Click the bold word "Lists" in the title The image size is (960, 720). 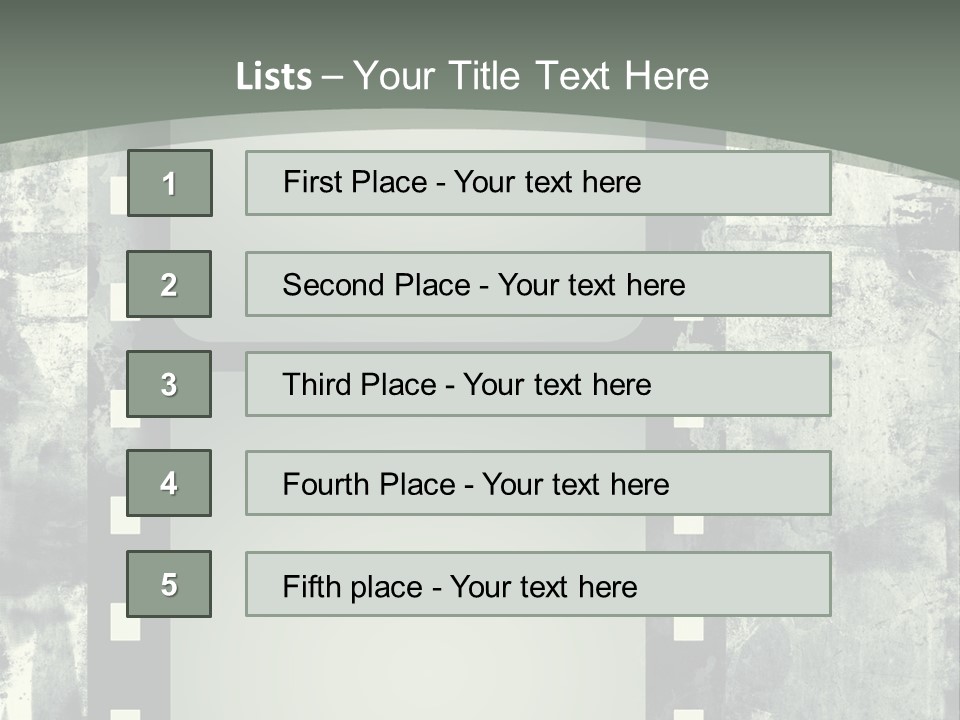[x=273, y=76]
